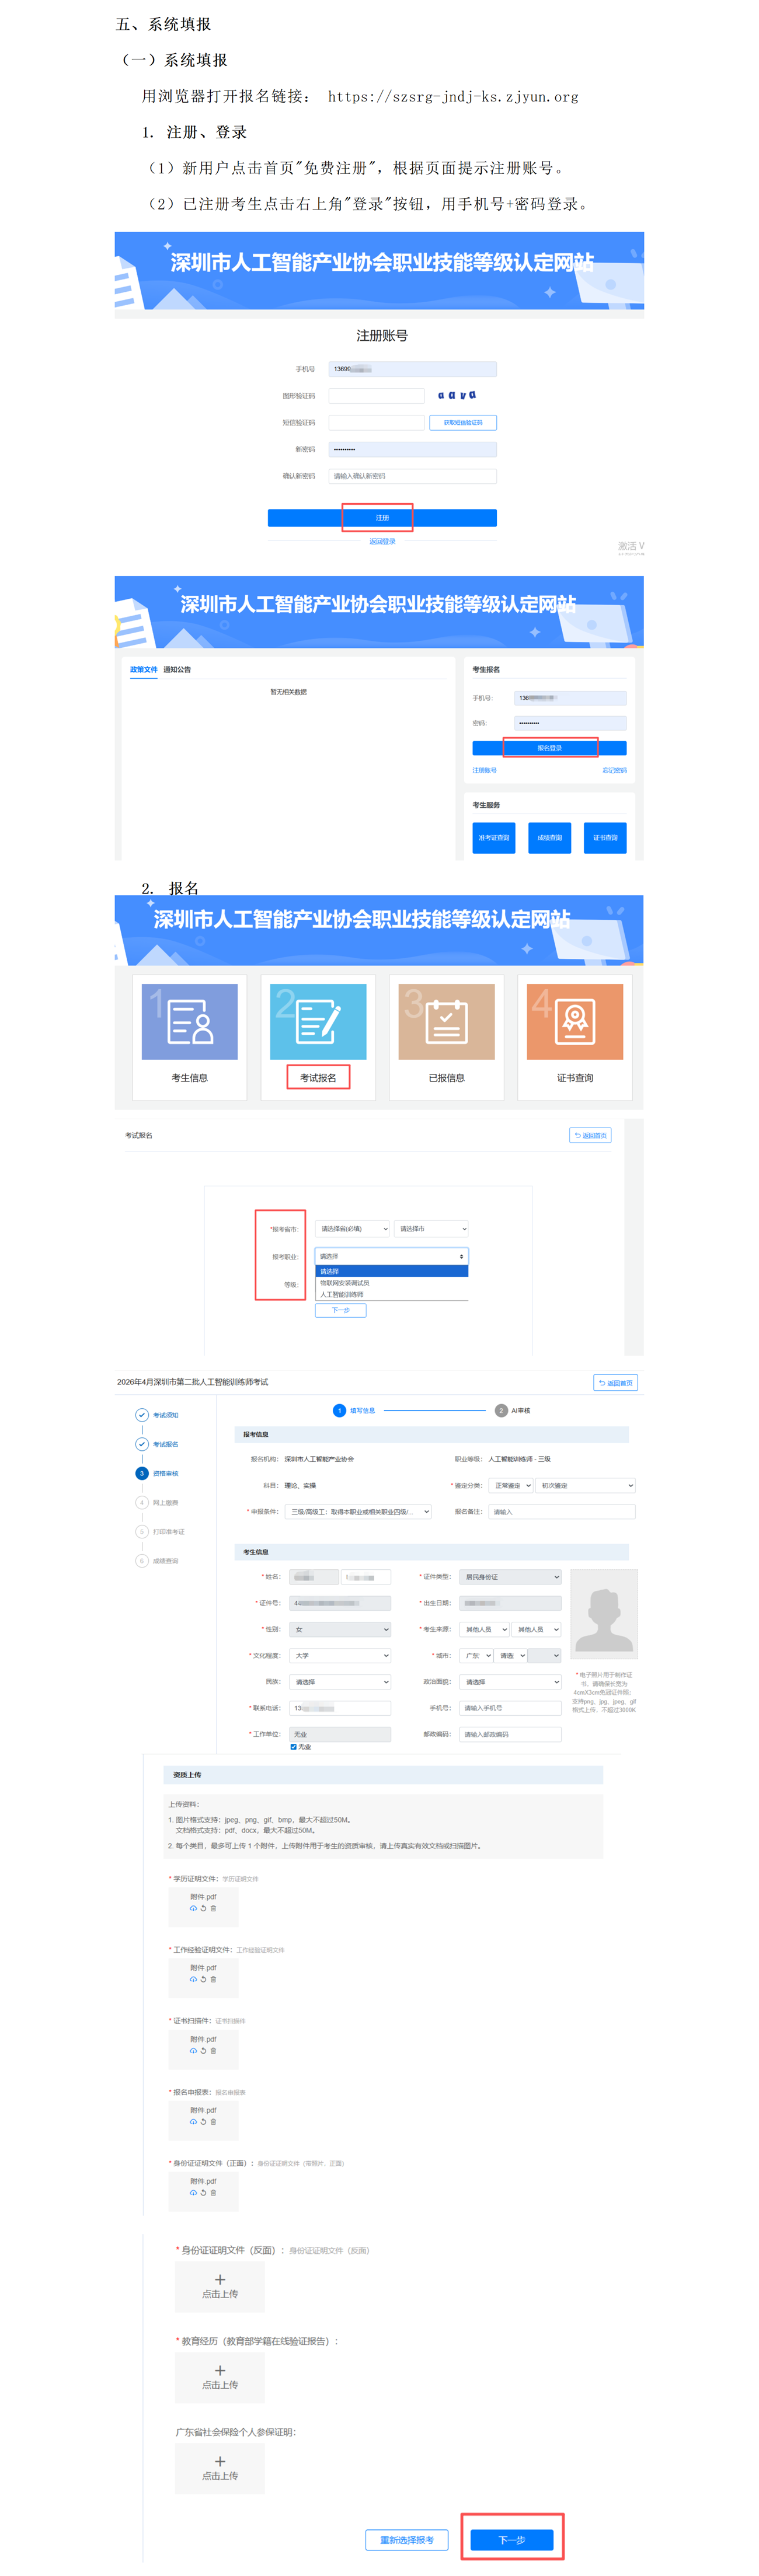Viewport: 759px width, 2576px height.
Task: Click the 邮政编码 input field
Action: tap(510, 1734)
